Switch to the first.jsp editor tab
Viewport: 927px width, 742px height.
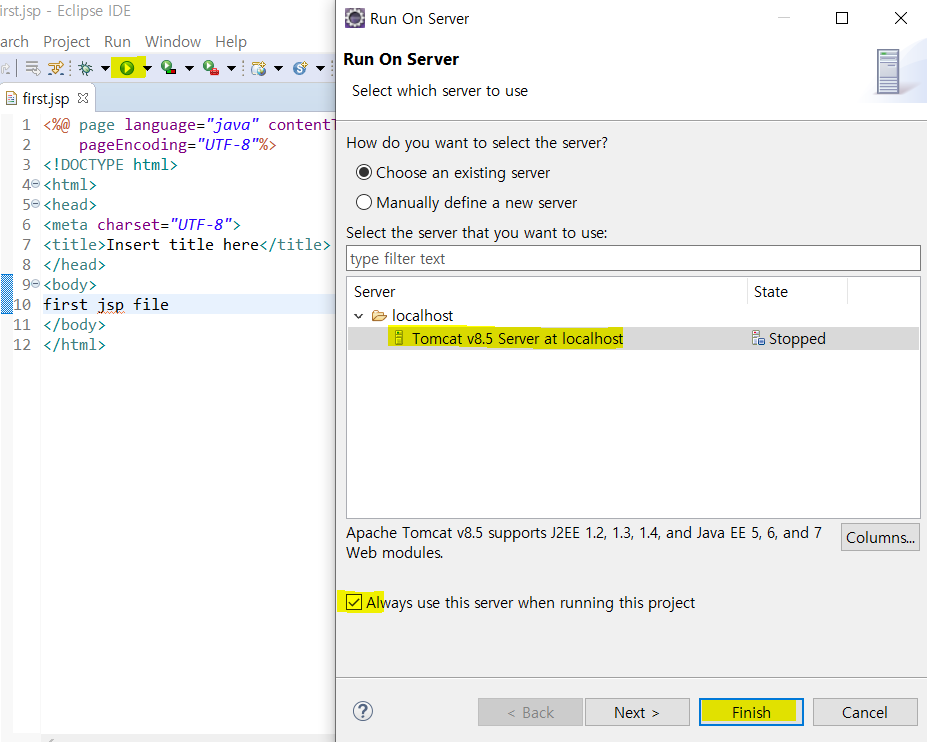click(x=46, y=98)
